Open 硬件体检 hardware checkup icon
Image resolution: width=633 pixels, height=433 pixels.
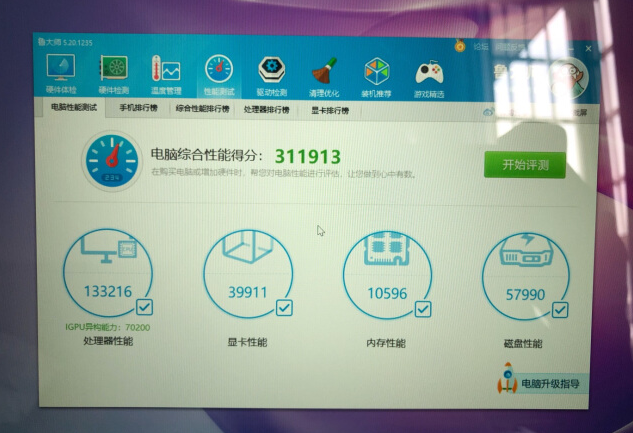point(61,74)
